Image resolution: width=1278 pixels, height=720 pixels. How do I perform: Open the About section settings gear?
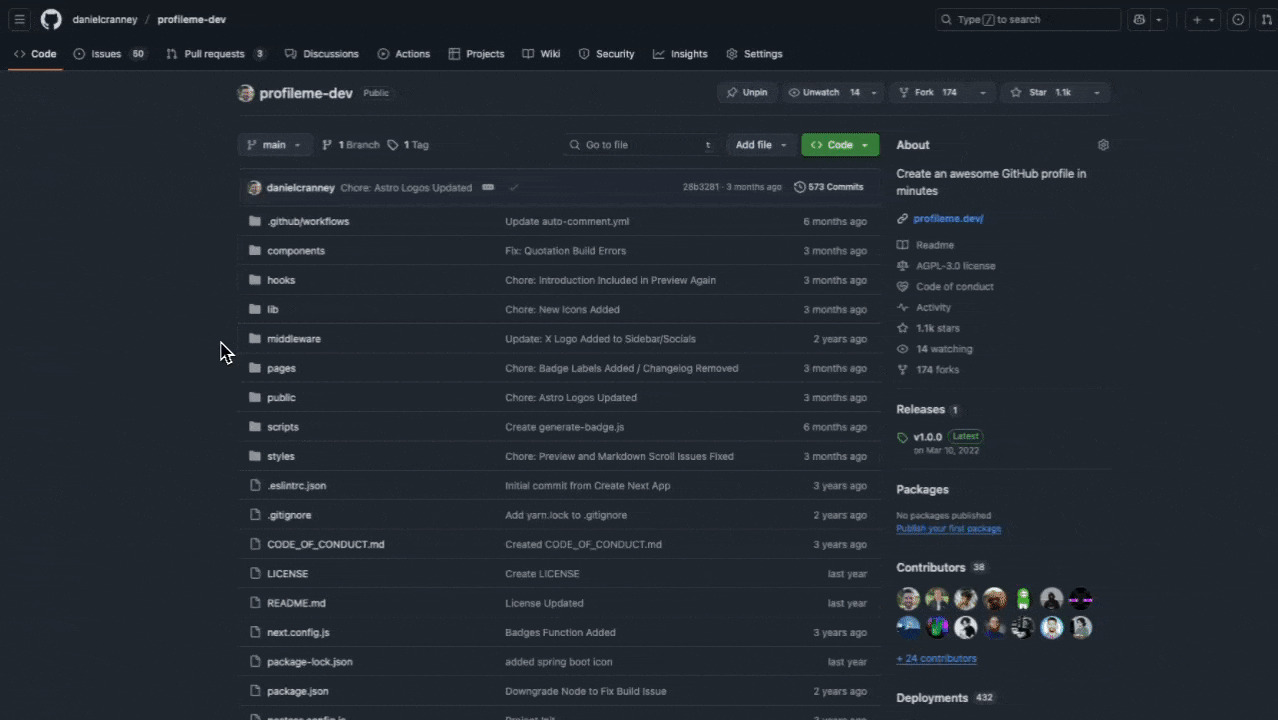click(x=1102, y=144)
